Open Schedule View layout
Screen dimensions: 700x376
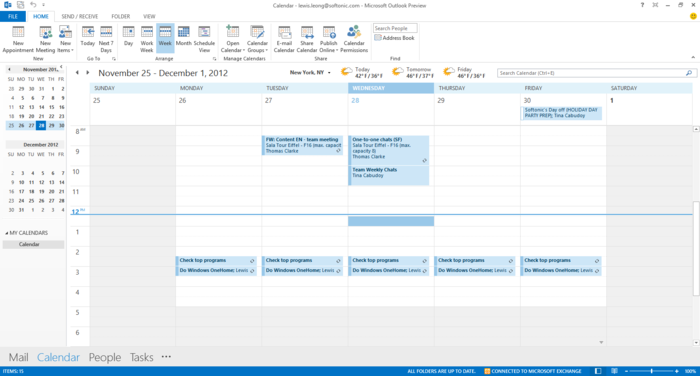click(x=204, y=39)
